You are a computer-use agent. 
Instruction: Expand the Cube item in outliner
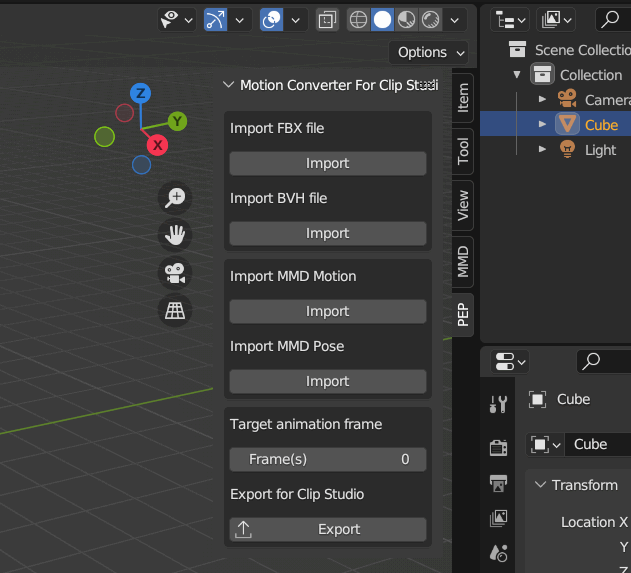coord(542,124)
